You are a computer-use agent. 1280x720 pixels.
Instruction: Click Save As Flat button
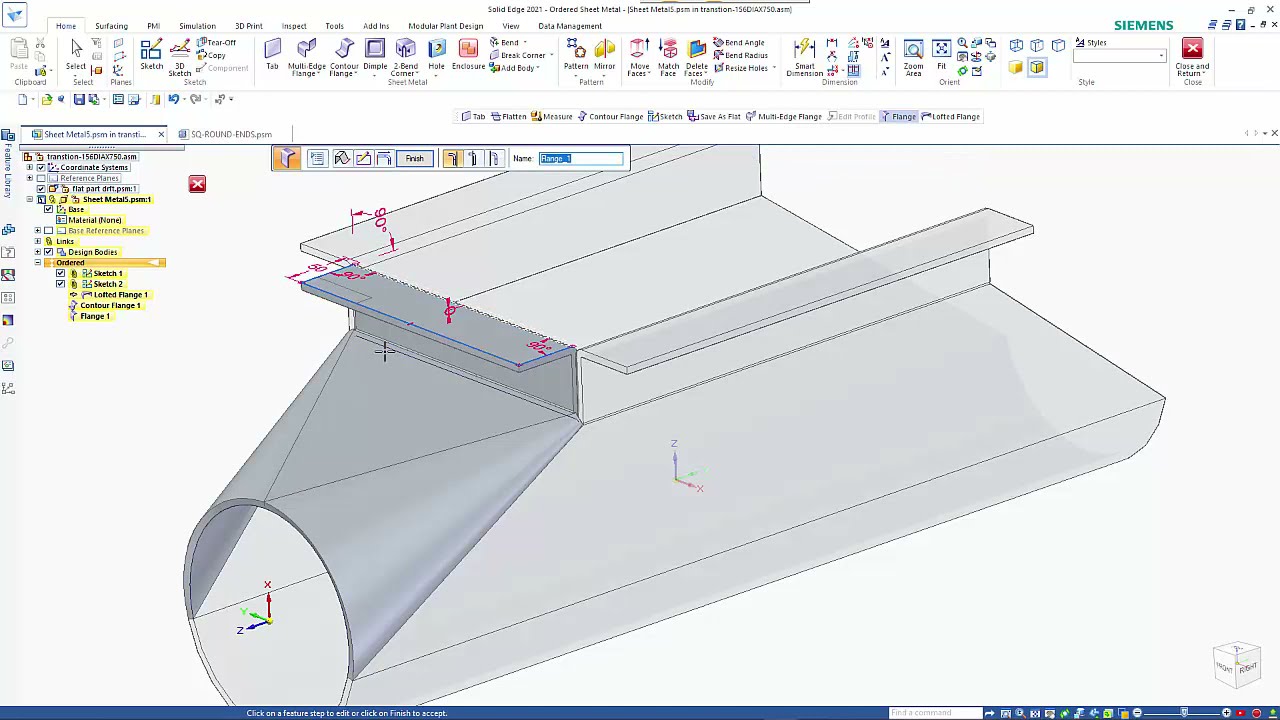714,117
